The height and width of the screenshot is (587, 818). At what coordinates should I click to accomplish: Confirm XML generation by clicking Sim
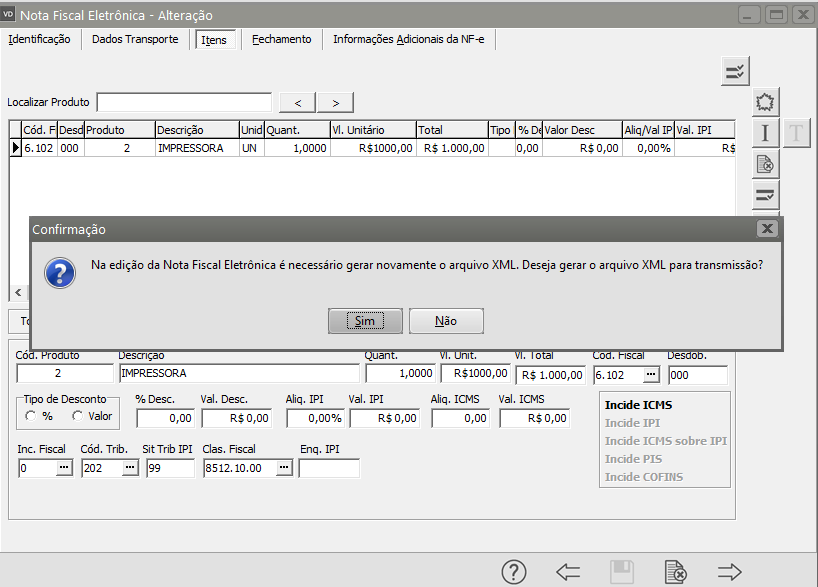[x=365, y=321]
